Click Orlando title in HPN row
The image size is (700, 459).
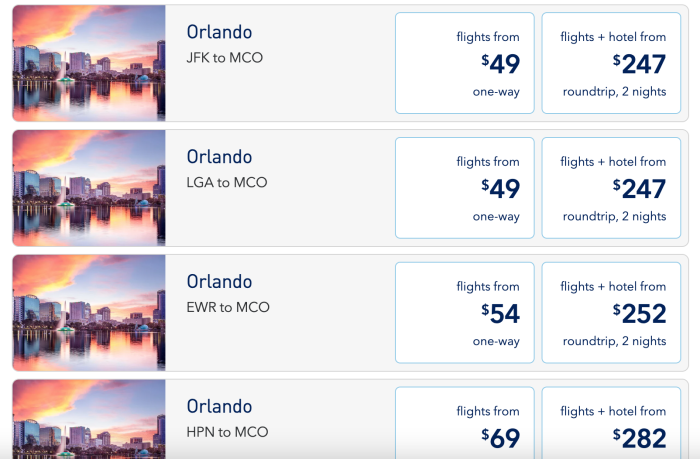pos(219,407)
